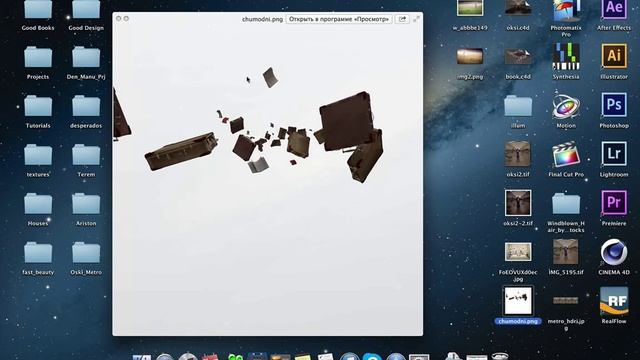Select the Projects folder
Image resolution: width=640 pixels, height=360 pixels.
(x=38, y=57)
